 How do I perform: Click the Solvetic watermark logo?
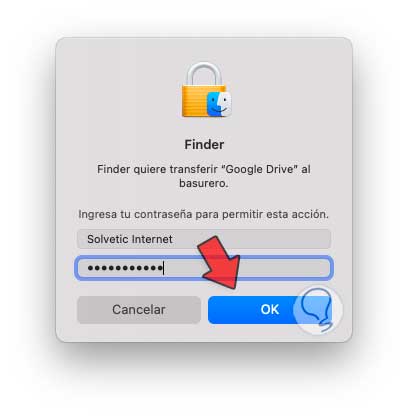pyautogui.click(x=317, y=310)
